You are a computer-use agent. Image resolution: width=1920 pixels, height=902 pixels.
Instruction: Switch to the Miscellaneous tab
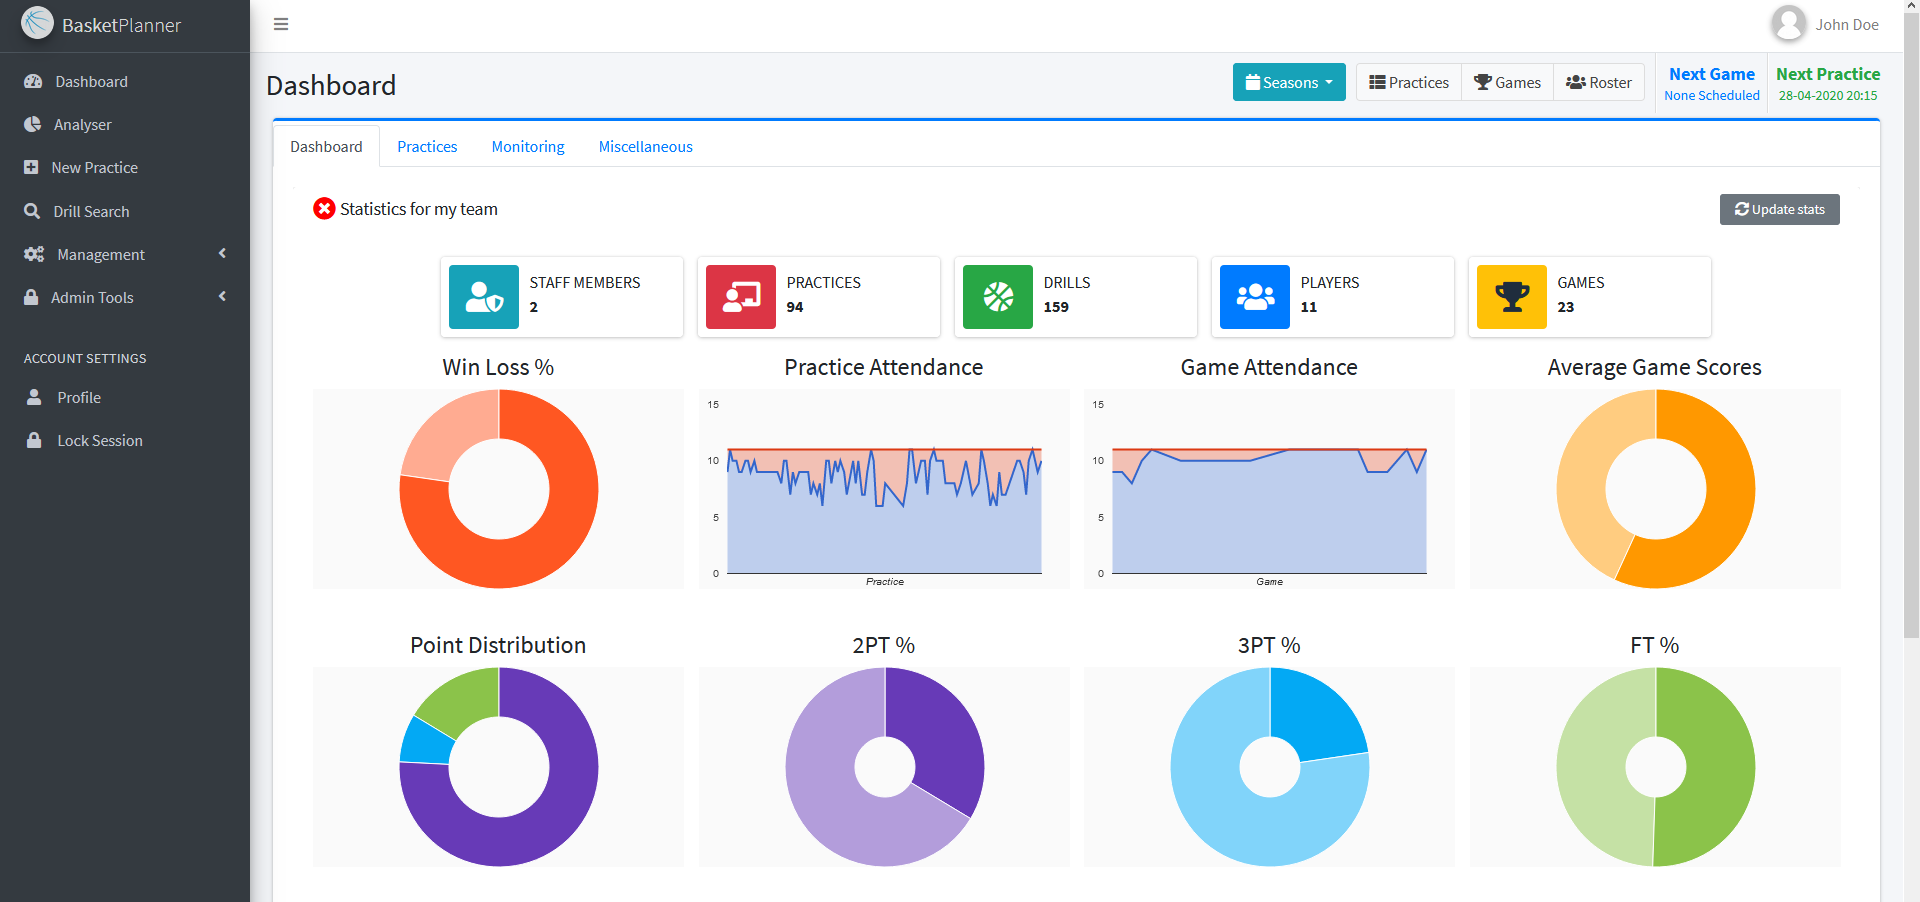[646, 147]
